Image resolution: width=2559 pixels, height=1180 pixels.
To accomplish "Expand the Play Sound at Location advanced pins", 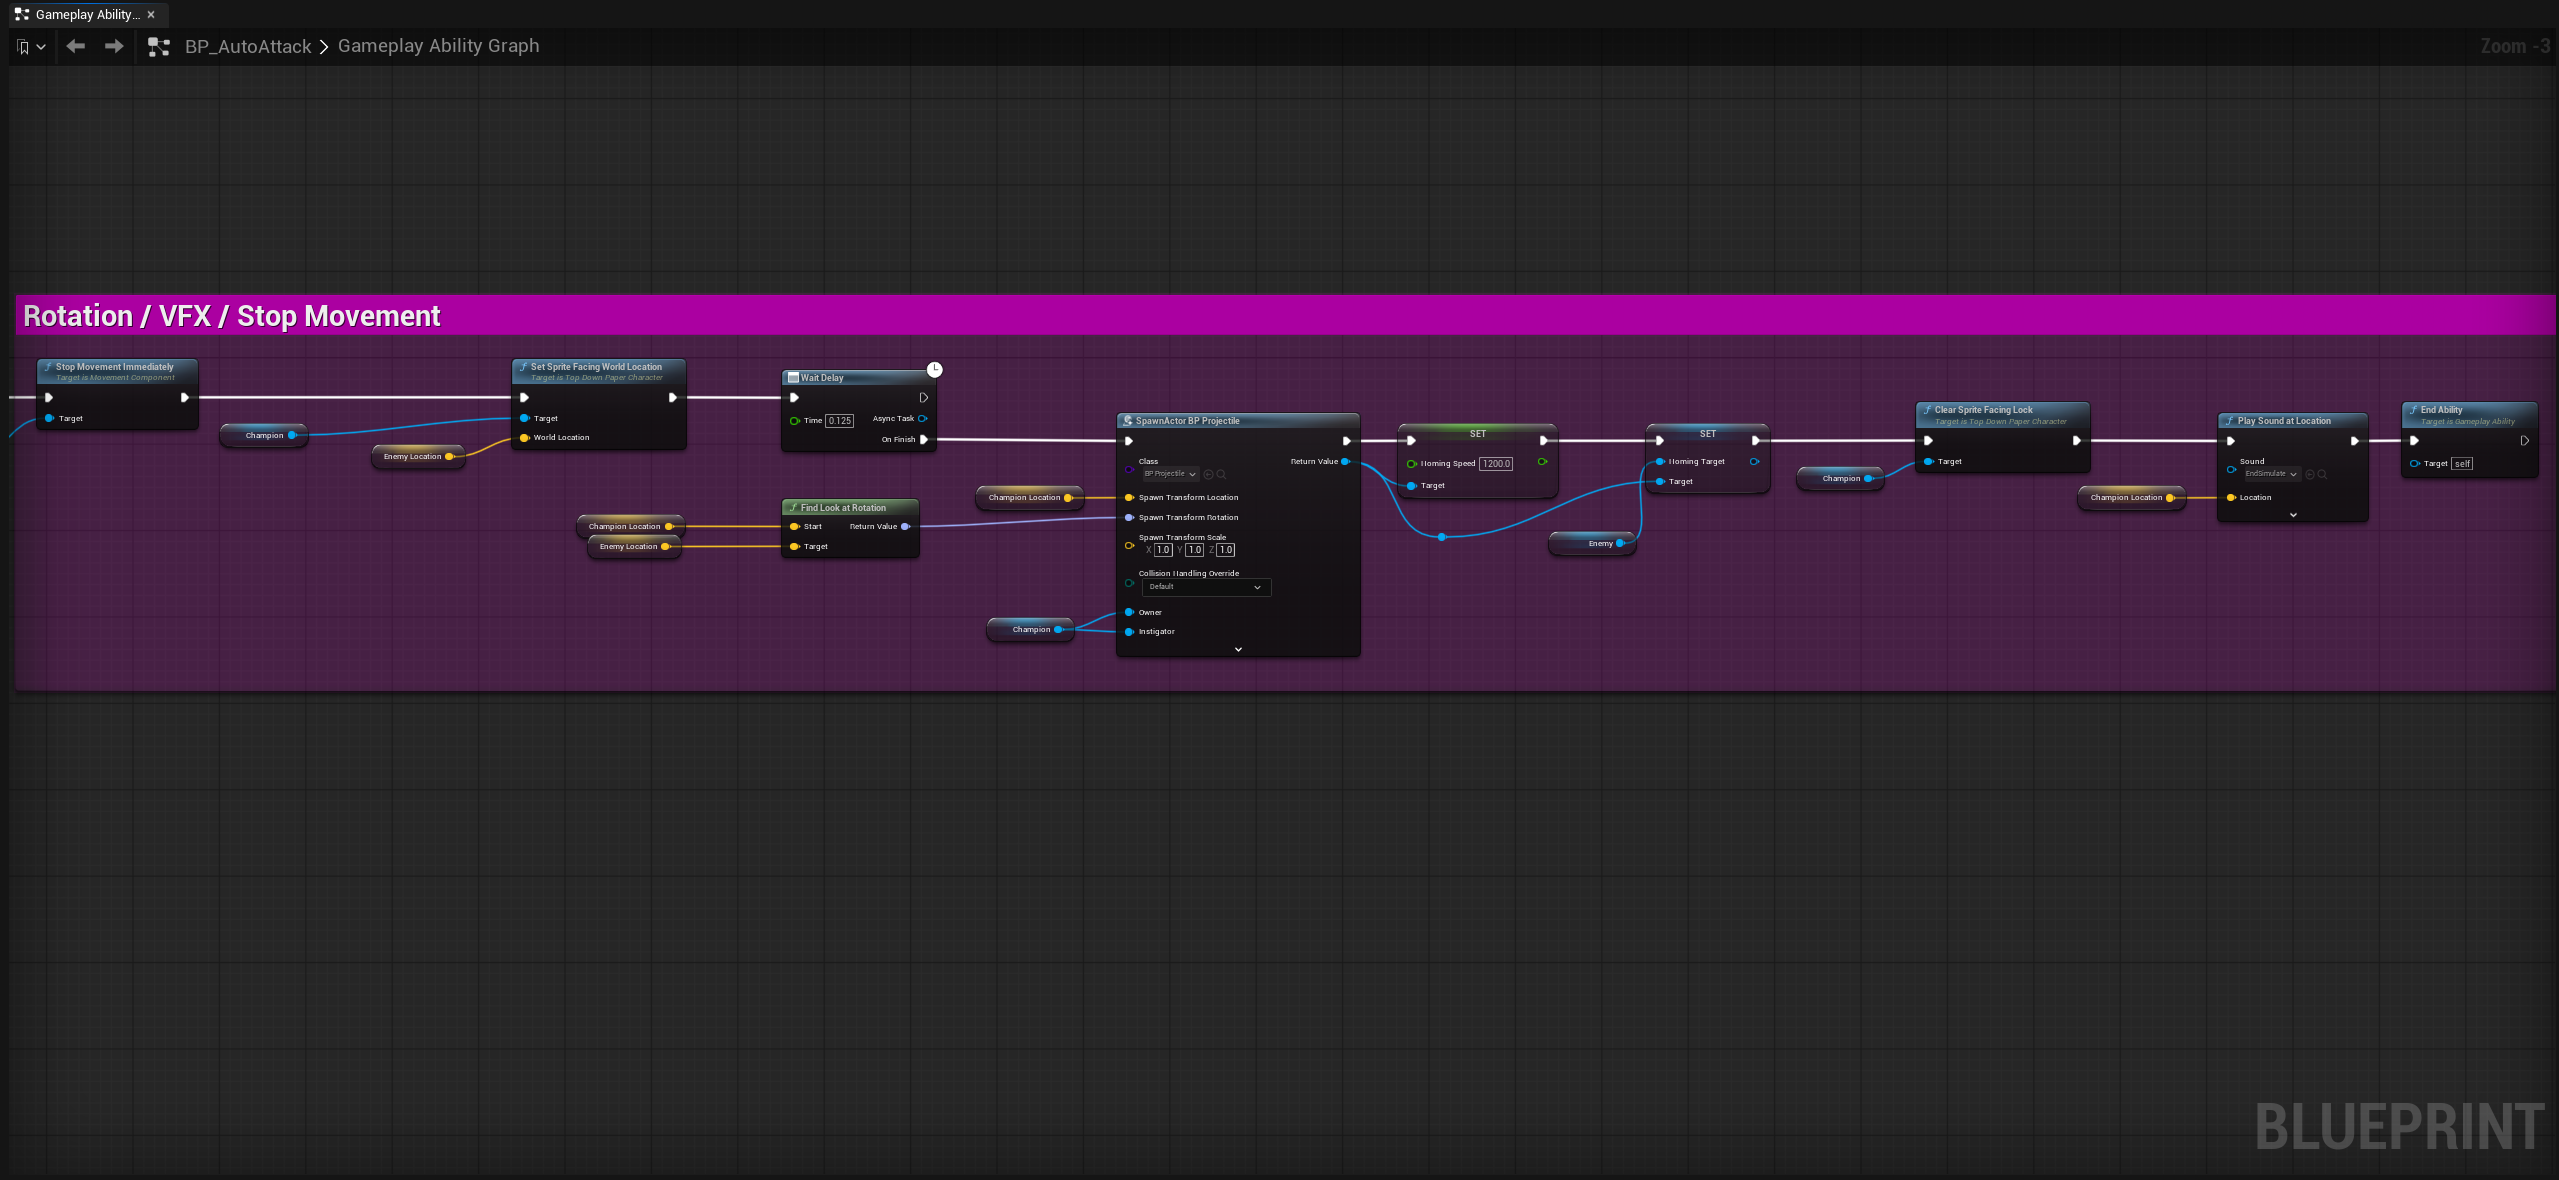I will pos(2292,515).
